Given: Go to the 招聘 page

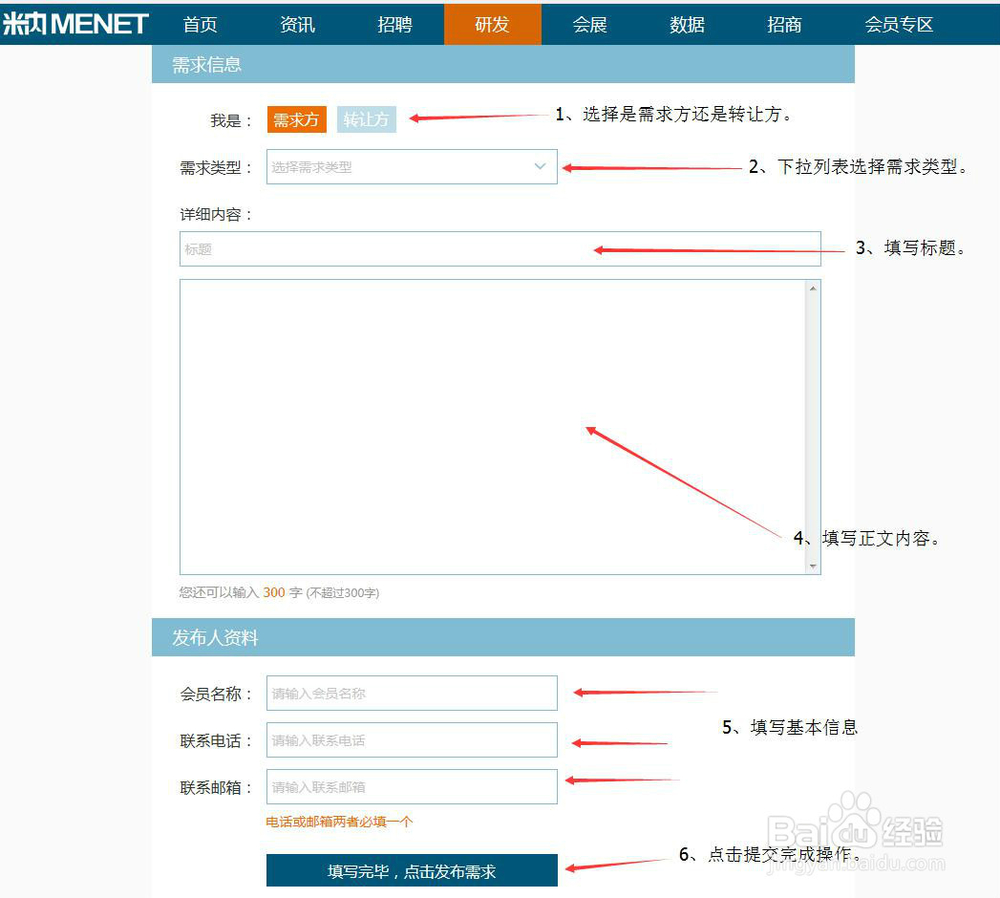Looking at the screenshot, I should [395, 24].
